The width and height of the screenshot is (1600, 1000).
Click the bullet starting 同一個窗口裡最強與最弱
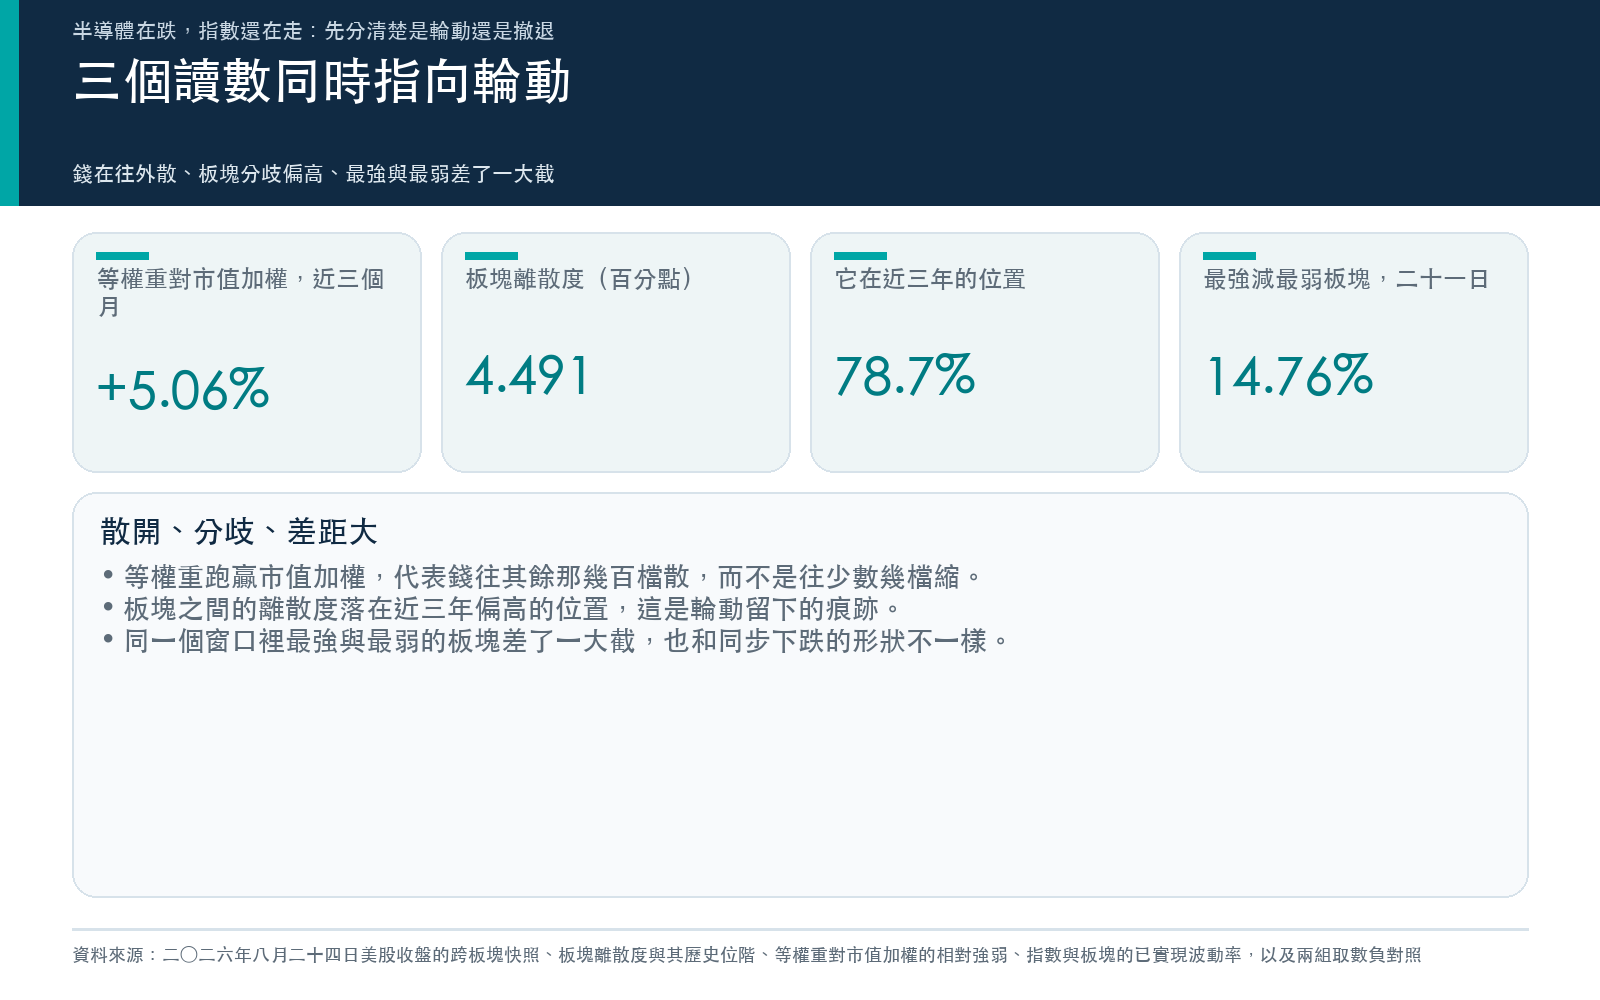tap(557, 641)
